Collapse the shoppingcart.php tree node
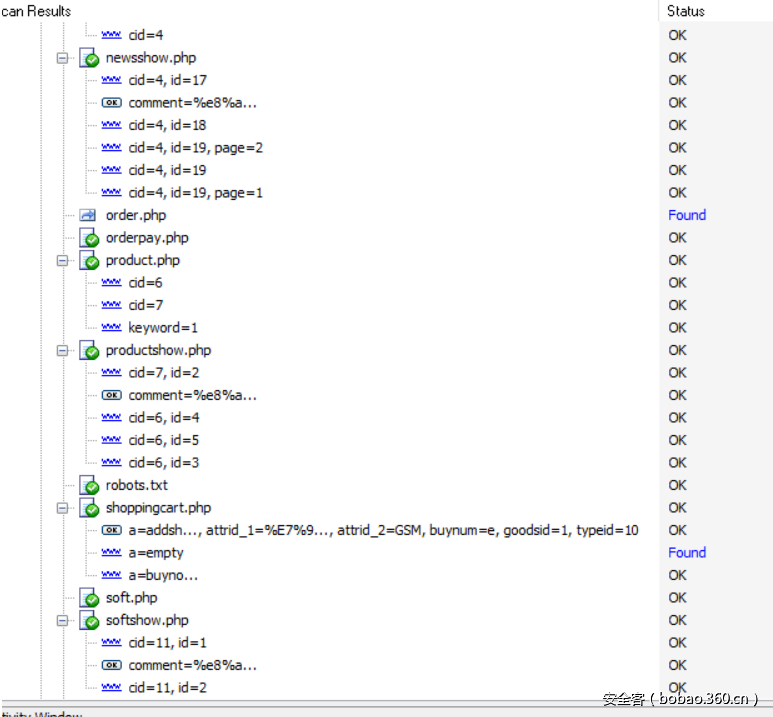The height and width of the screenshot is (717, 773). (x=63, y=508)
